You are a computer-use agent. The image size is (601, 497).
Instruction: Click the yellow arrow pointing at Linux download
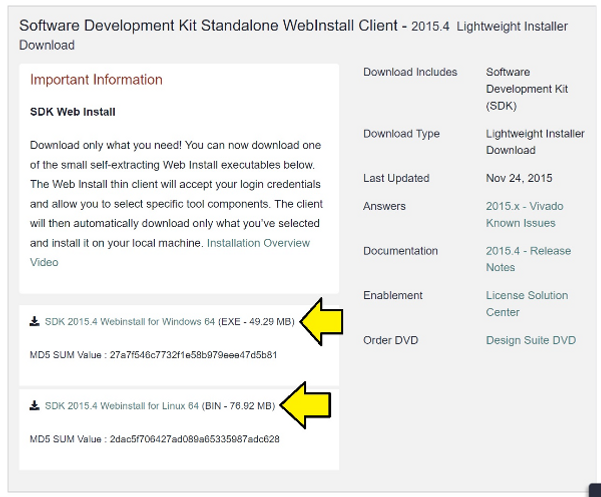coord(304,405)
